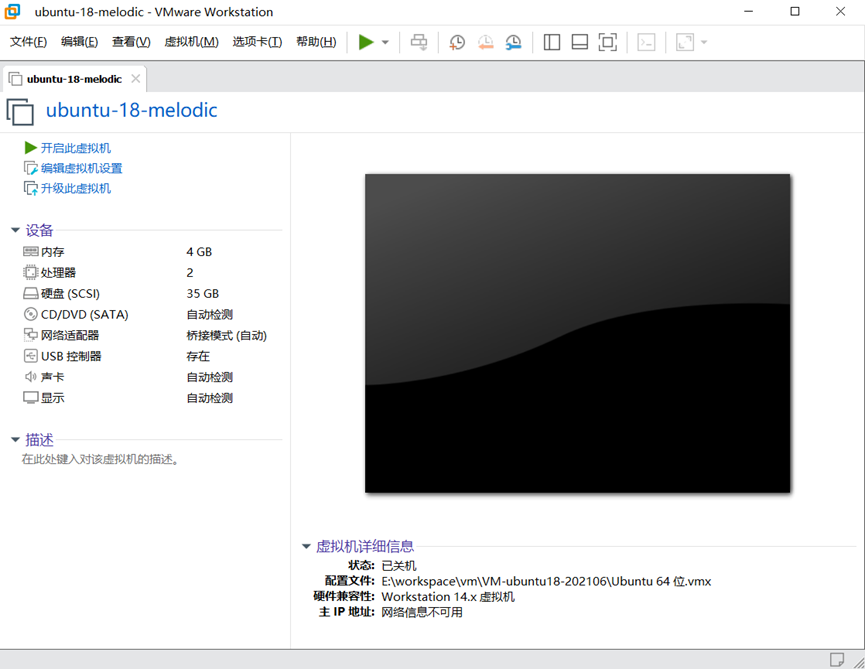Open the snapshot manager icon
Image resolution: width=865 pixels, height=669 pixels.
513,42
